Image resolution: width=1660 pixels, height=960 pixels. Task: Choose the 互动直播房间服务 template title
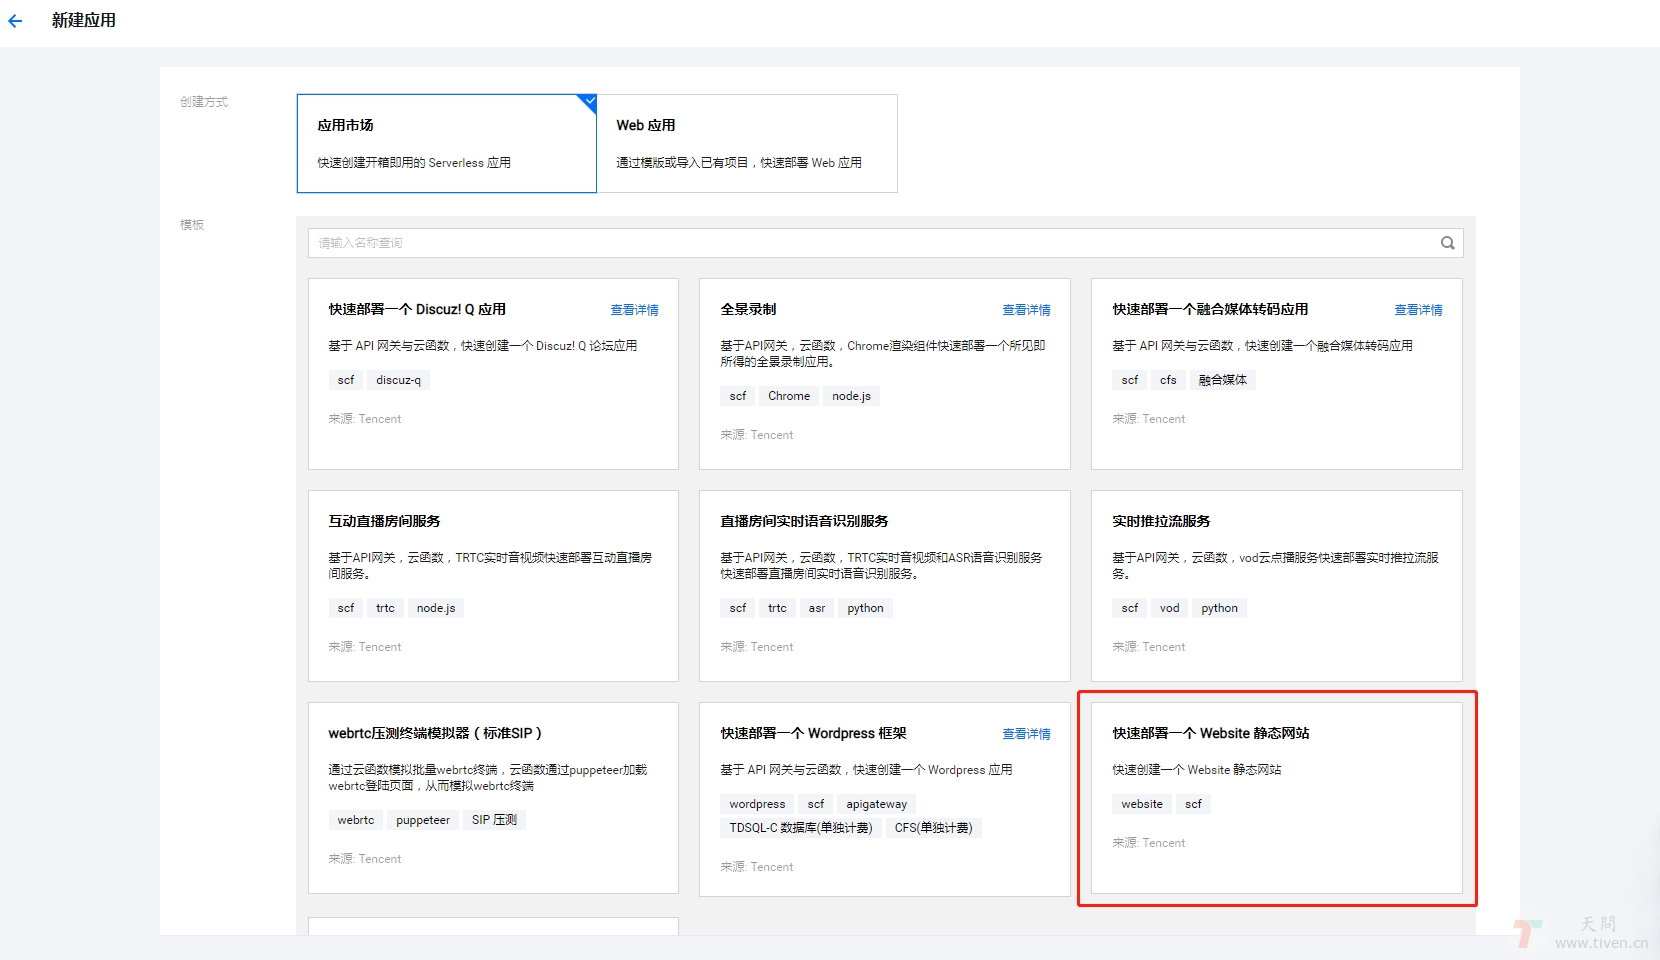tap(384, 521)
